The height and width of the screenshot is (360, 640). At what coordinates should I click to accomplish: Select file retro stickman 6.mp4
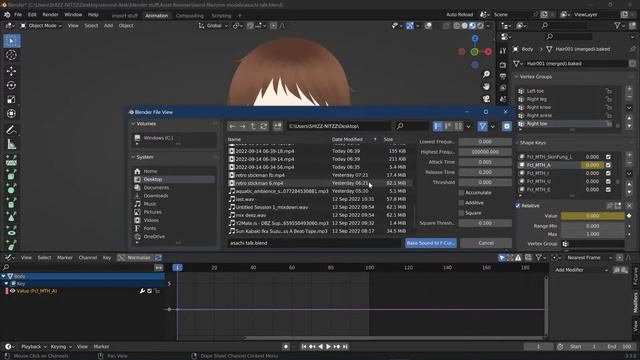click(319, 183)
